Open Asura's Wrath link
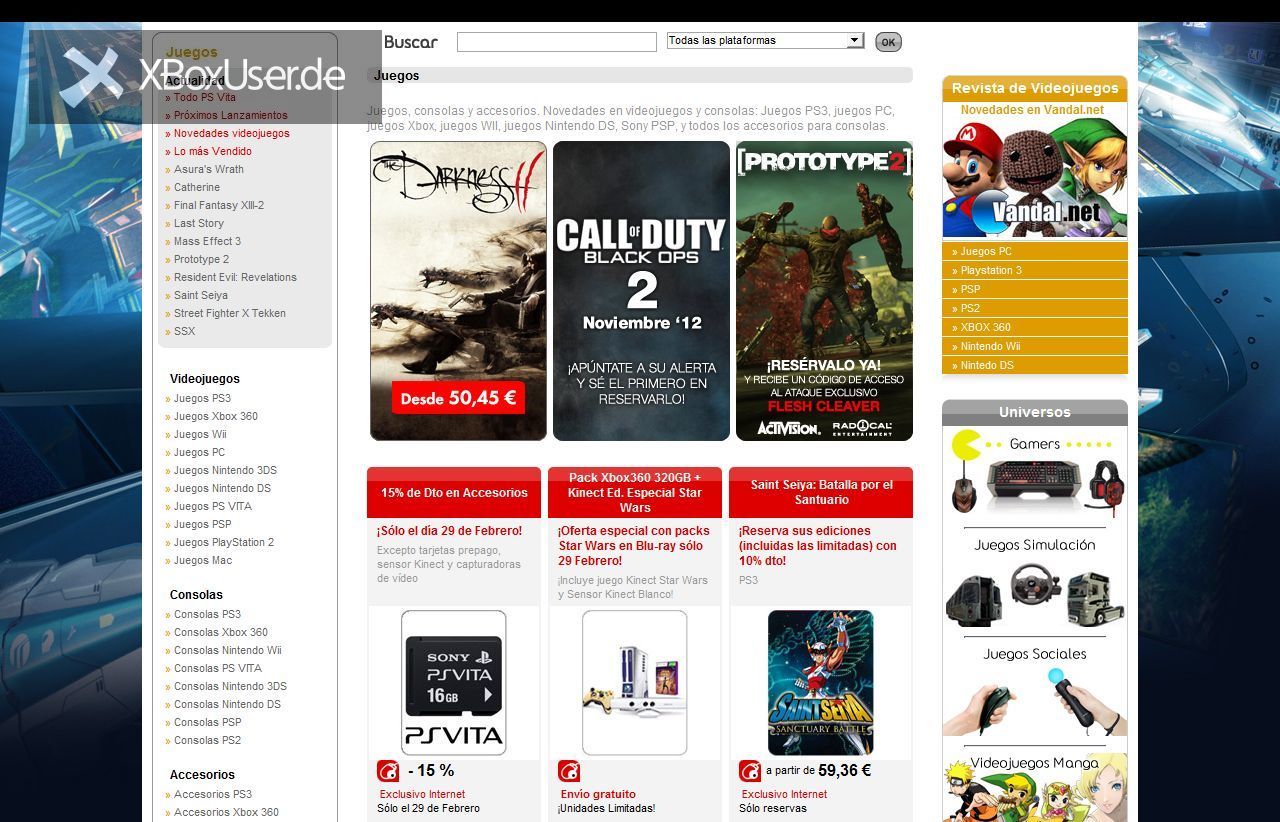This screenshot has height=822, width=1280. [x=208, y=169]
